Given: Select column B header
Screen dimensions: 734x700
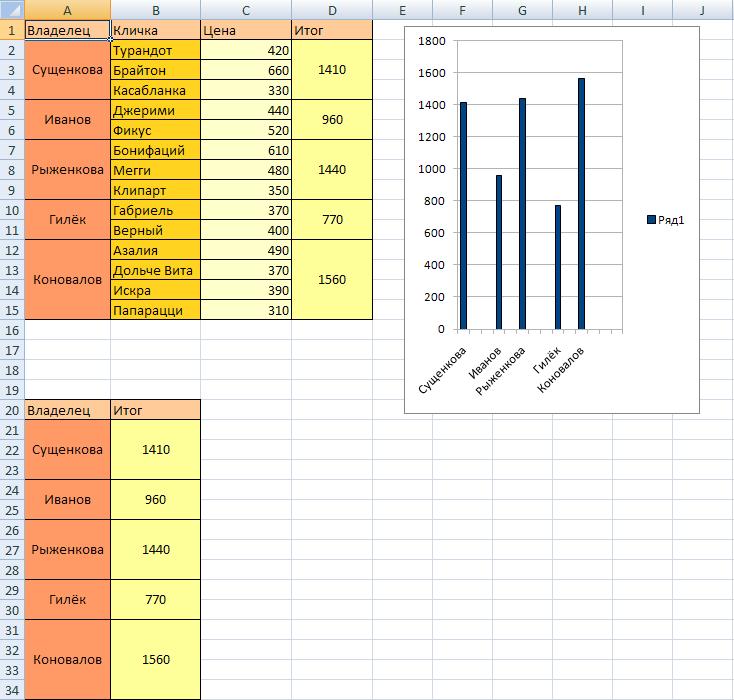Looking at the screenshot, I should pos(156,10).
